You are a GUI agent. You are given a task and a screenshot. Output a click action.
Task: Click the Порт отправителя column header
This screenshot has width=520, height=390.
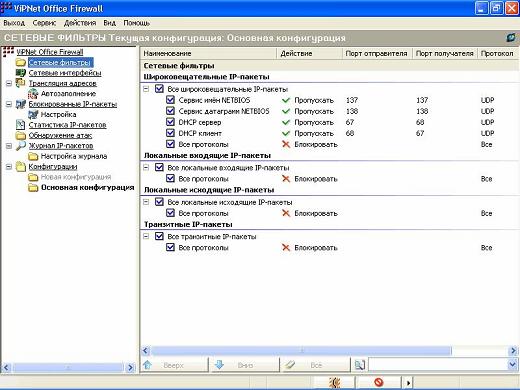click(377, 53)
